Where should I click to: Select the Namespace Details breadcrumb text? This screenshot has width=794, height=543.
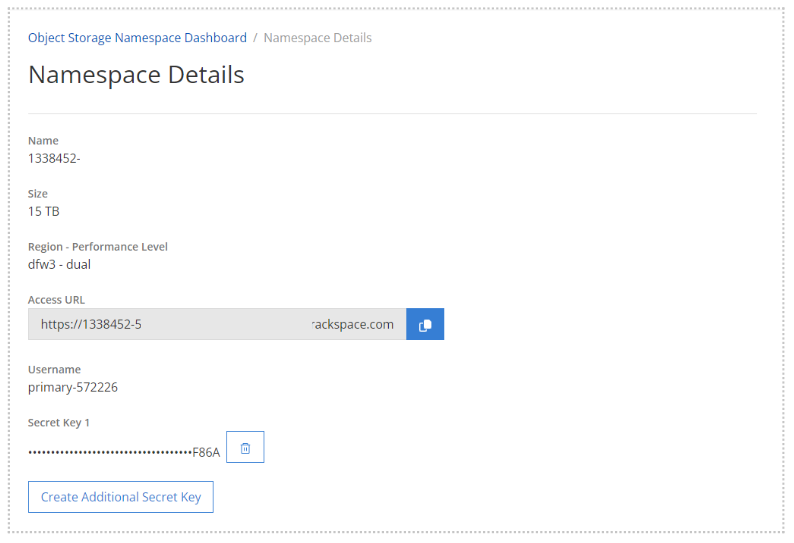coord(317,38)
